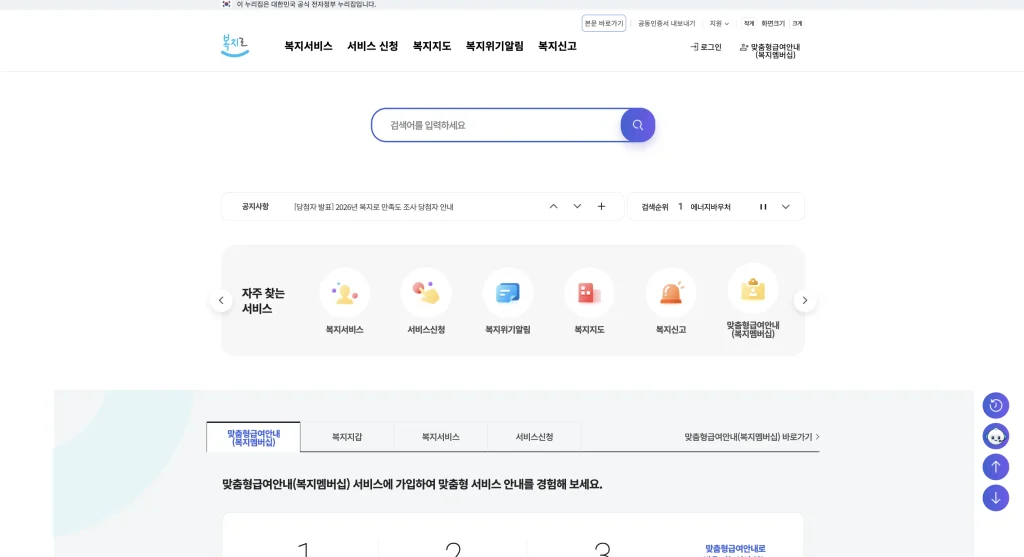The height and width of the screenshot is (557, 1024).
Task: Slide frequent services left with previous arrow
Action: [x=221, y=300]
